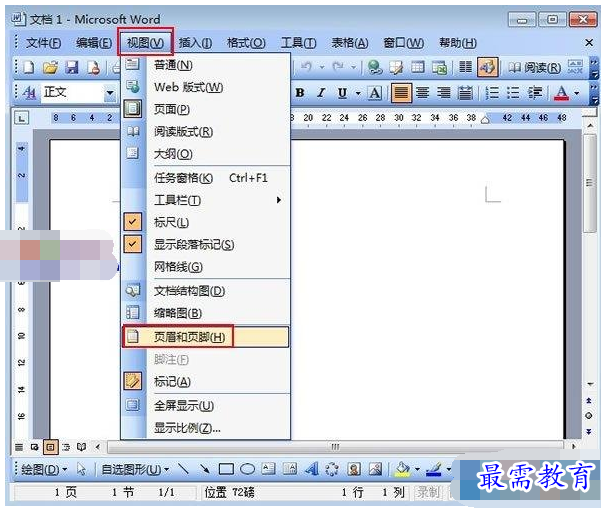Click the Distributed alignment icon

click(x=465, y=93)
